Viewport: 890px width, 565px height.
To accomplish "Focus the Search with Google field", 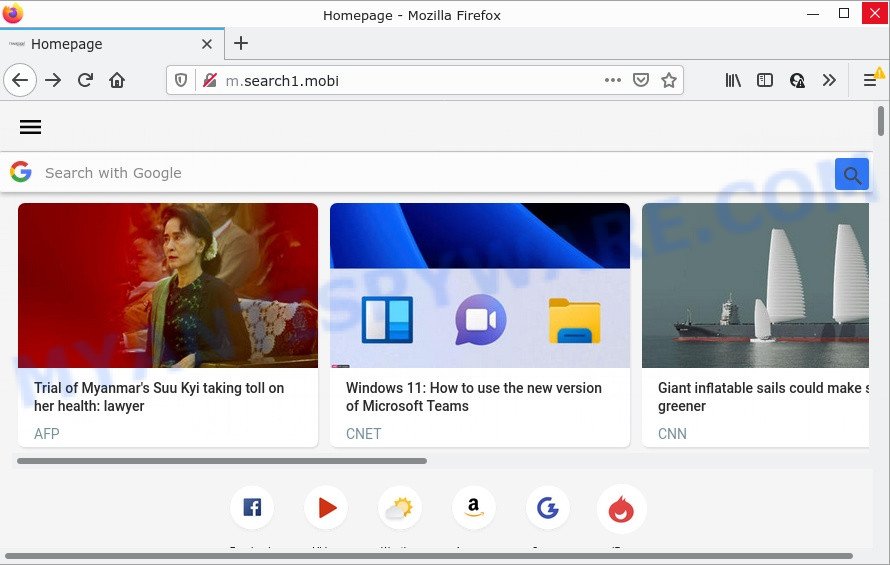I will tap(437, 173).
